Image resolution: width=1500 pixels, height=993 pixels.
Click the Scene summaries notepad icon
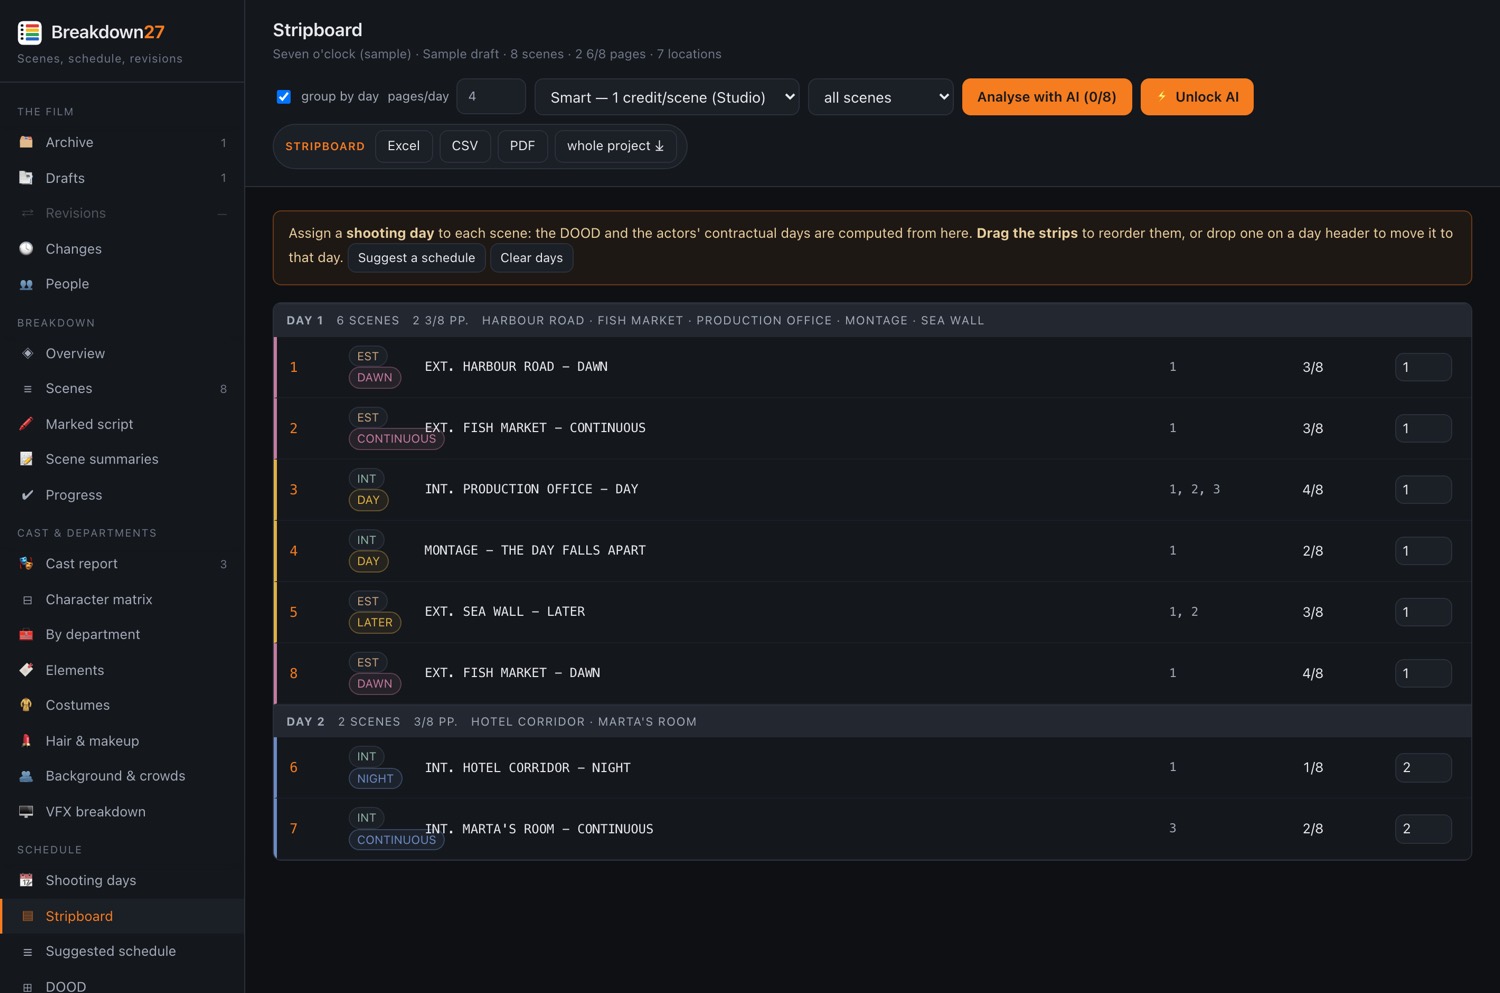[26, 459]
